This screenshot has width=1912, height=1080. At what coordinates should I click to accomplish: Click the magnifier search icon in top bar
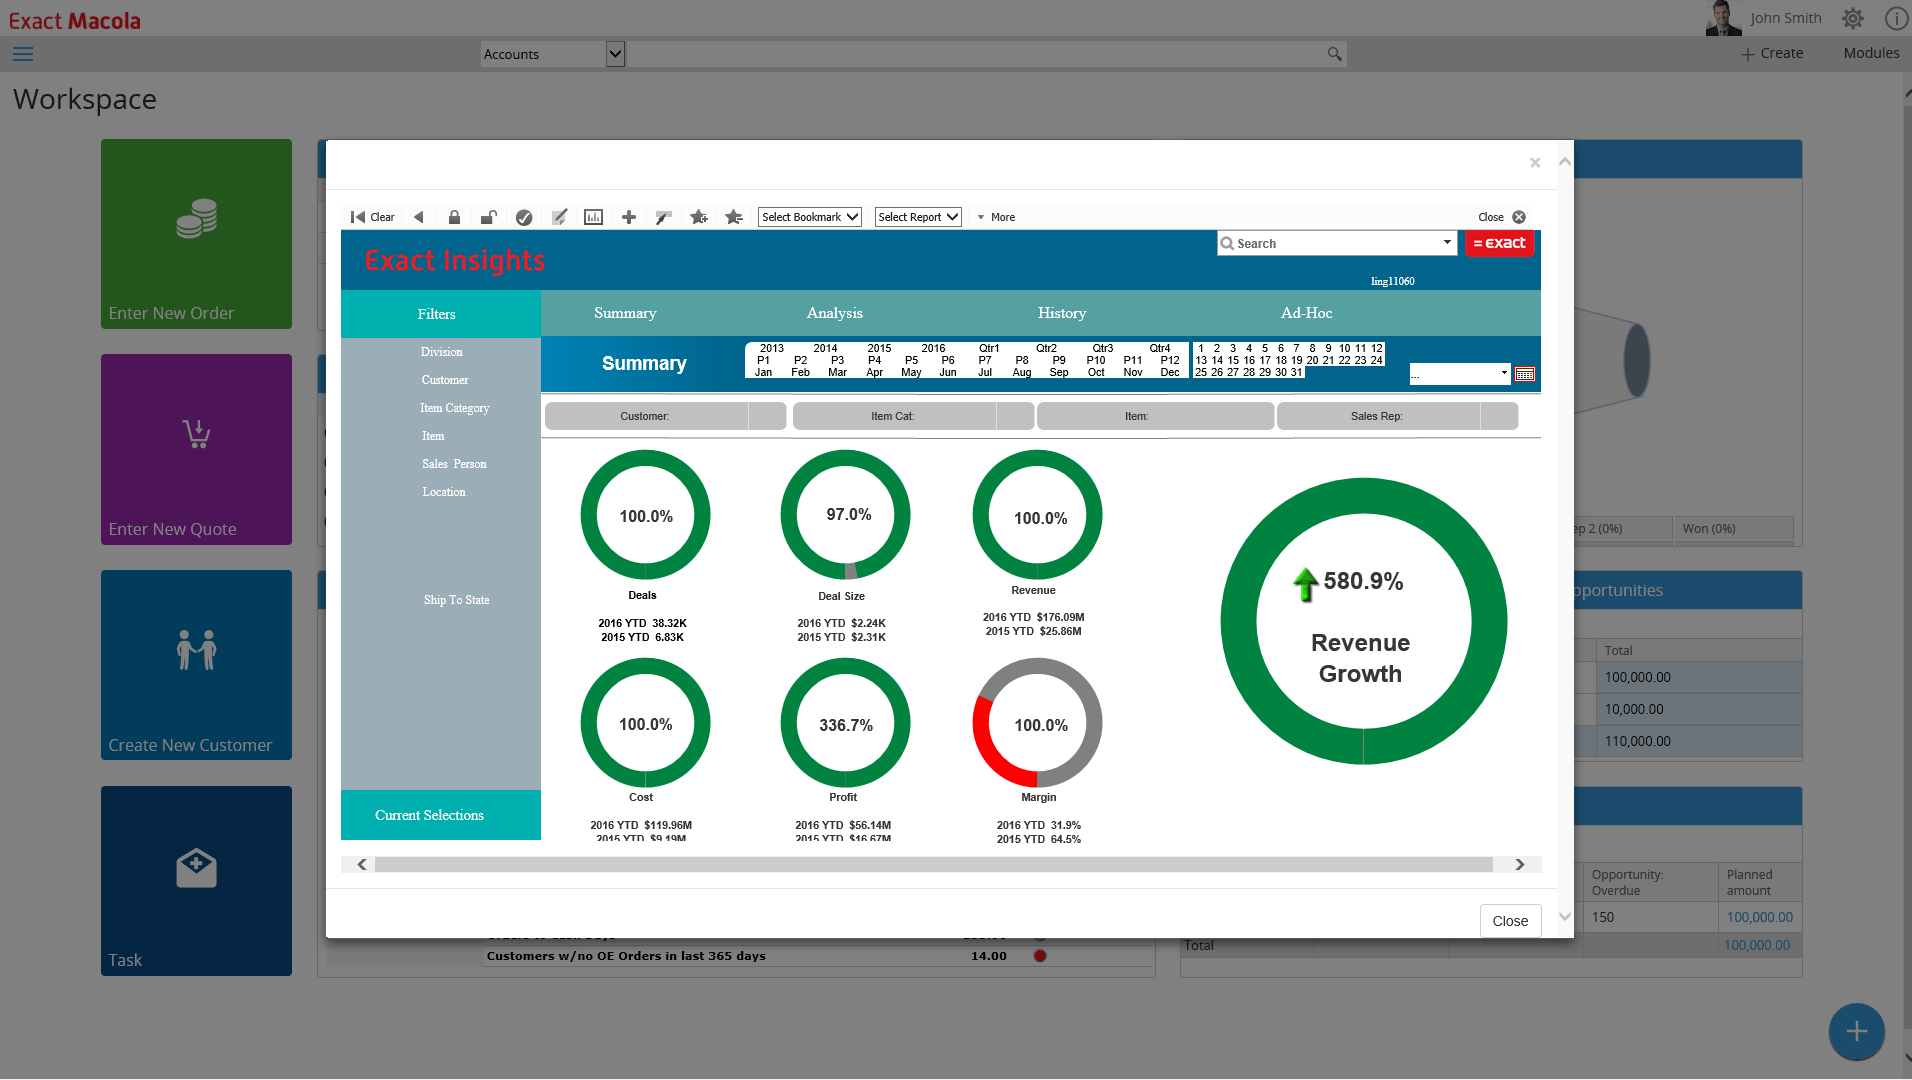pyautogui.click(x=1334, y=54)
